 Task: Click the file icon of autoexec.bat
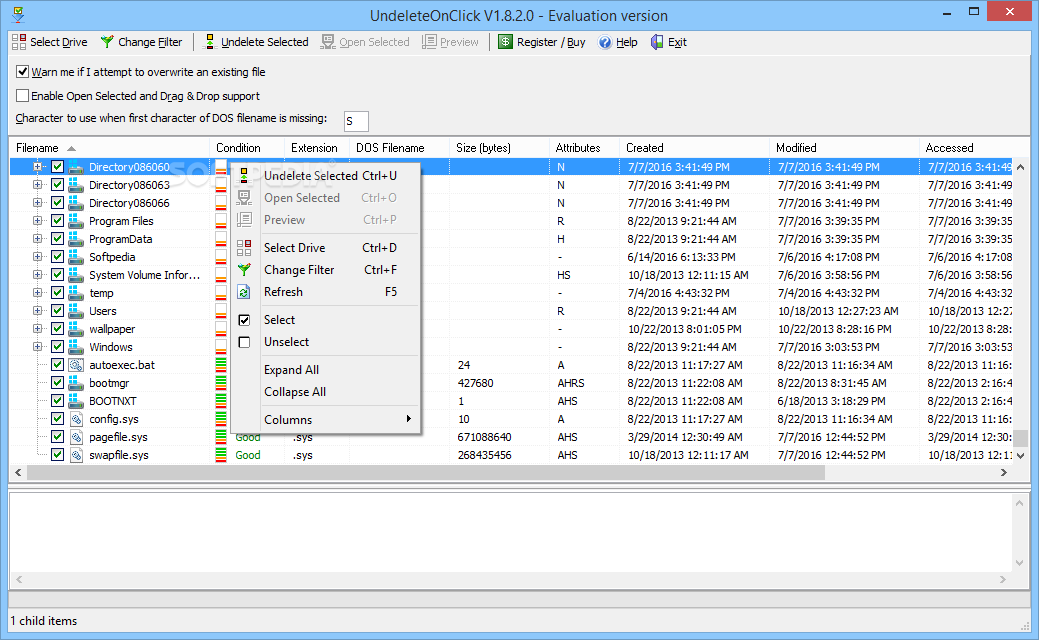point(76,365)
